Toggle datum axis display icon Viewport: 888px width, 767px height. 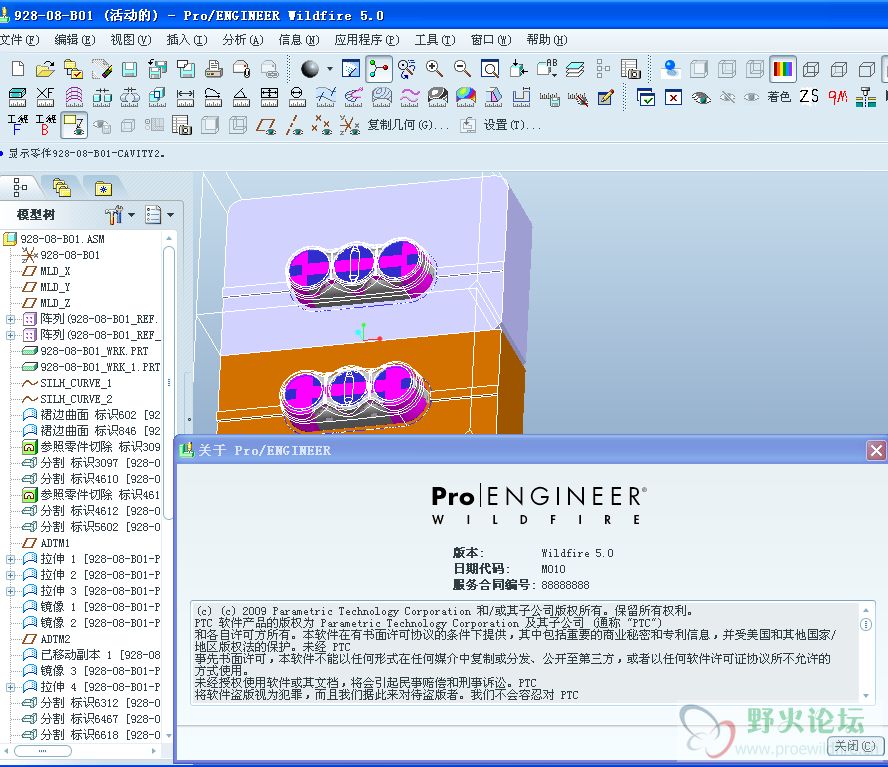294,125
